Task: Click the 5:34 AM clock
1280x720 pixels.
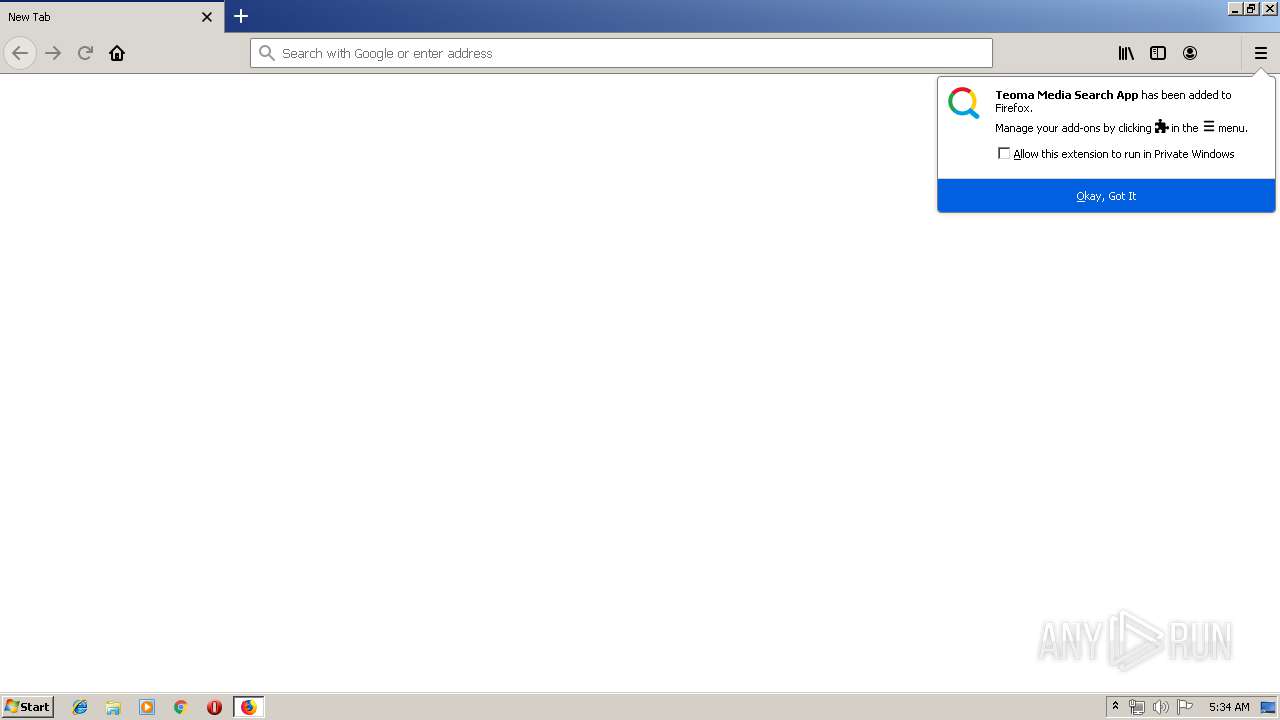Action: coord(1229,707)
